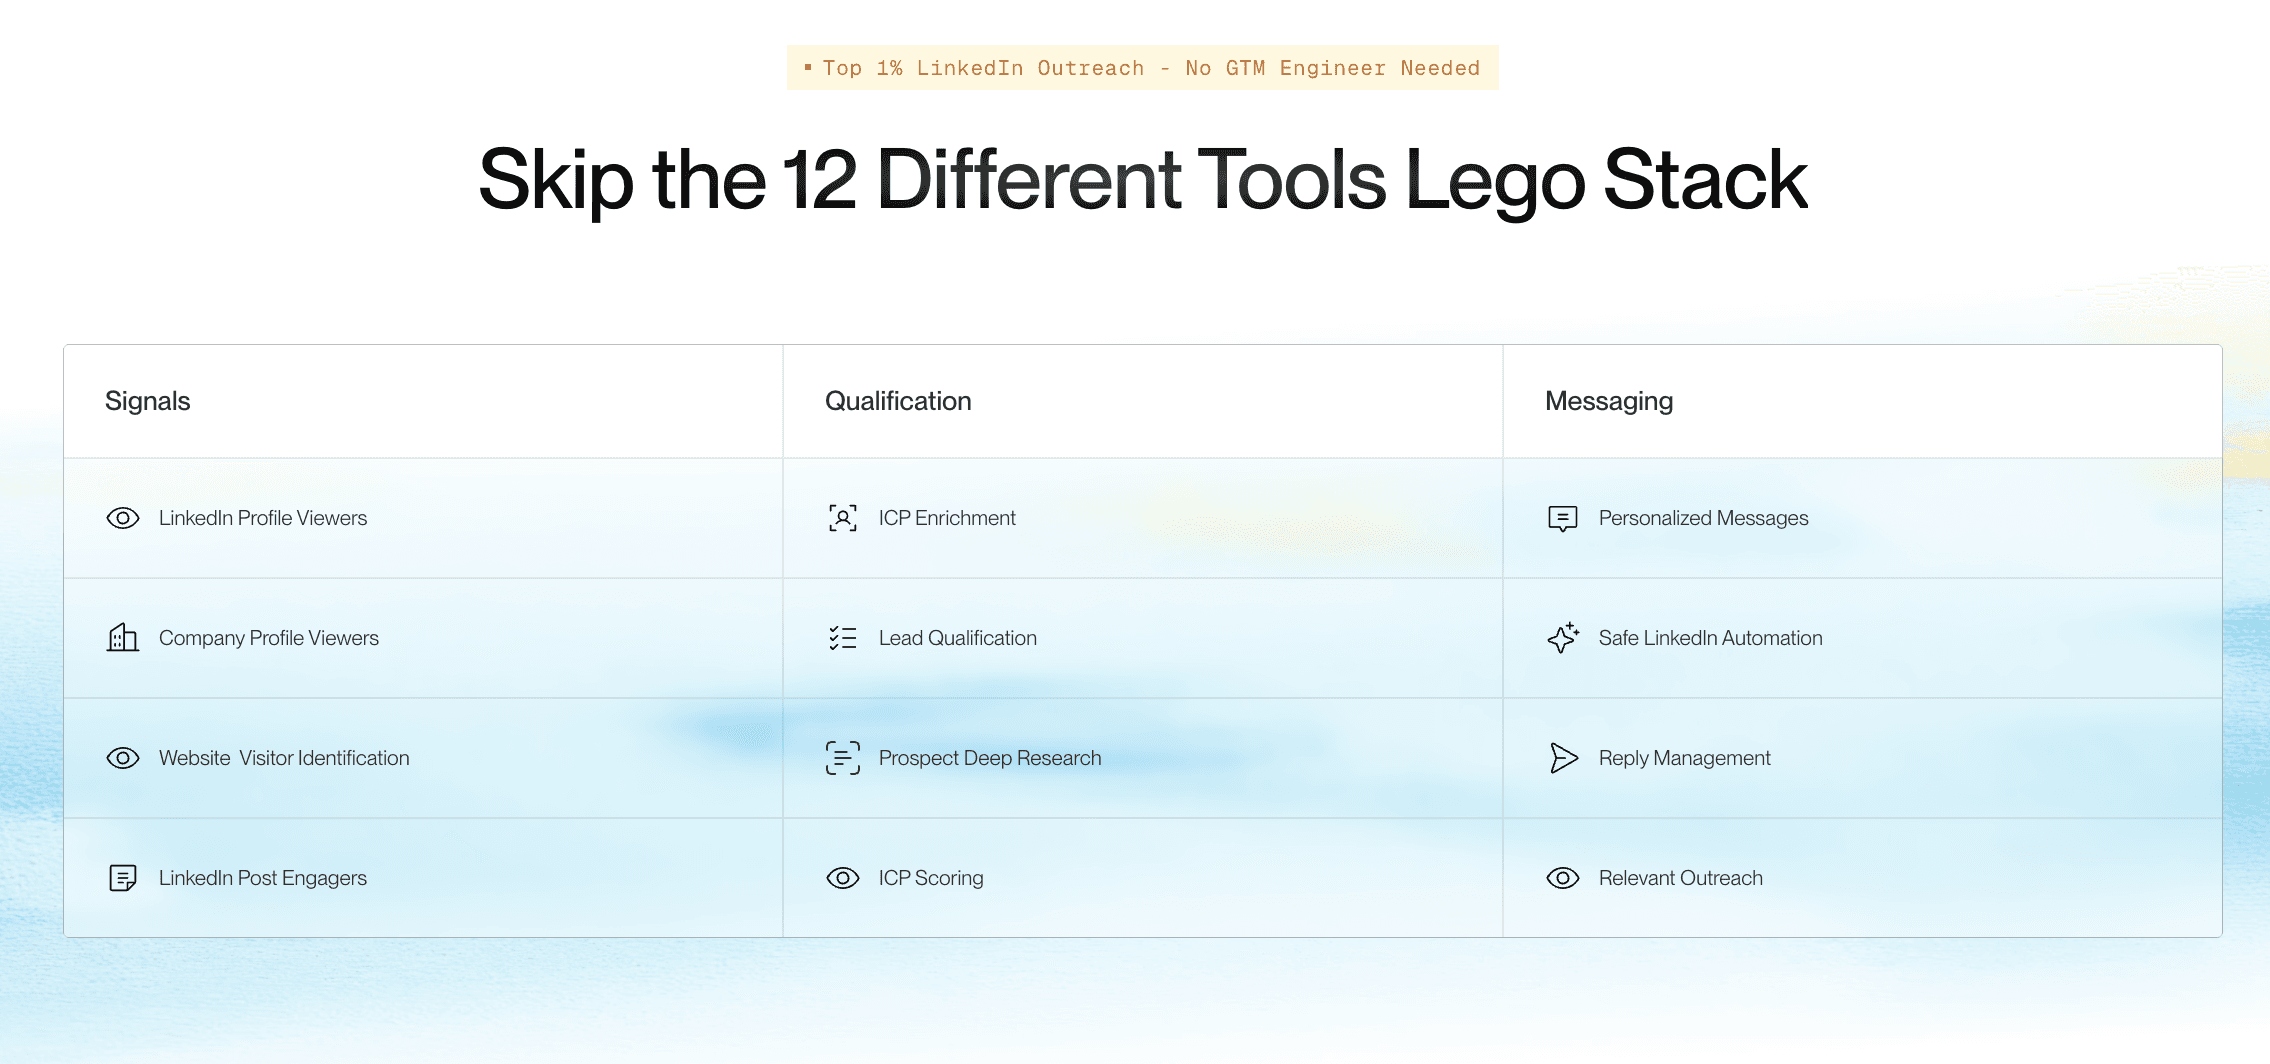This screenshot has height=1064, width=2270.
Task: Click the Top 1% LinkedIn Outreach badge
Action: [1143, 68]
